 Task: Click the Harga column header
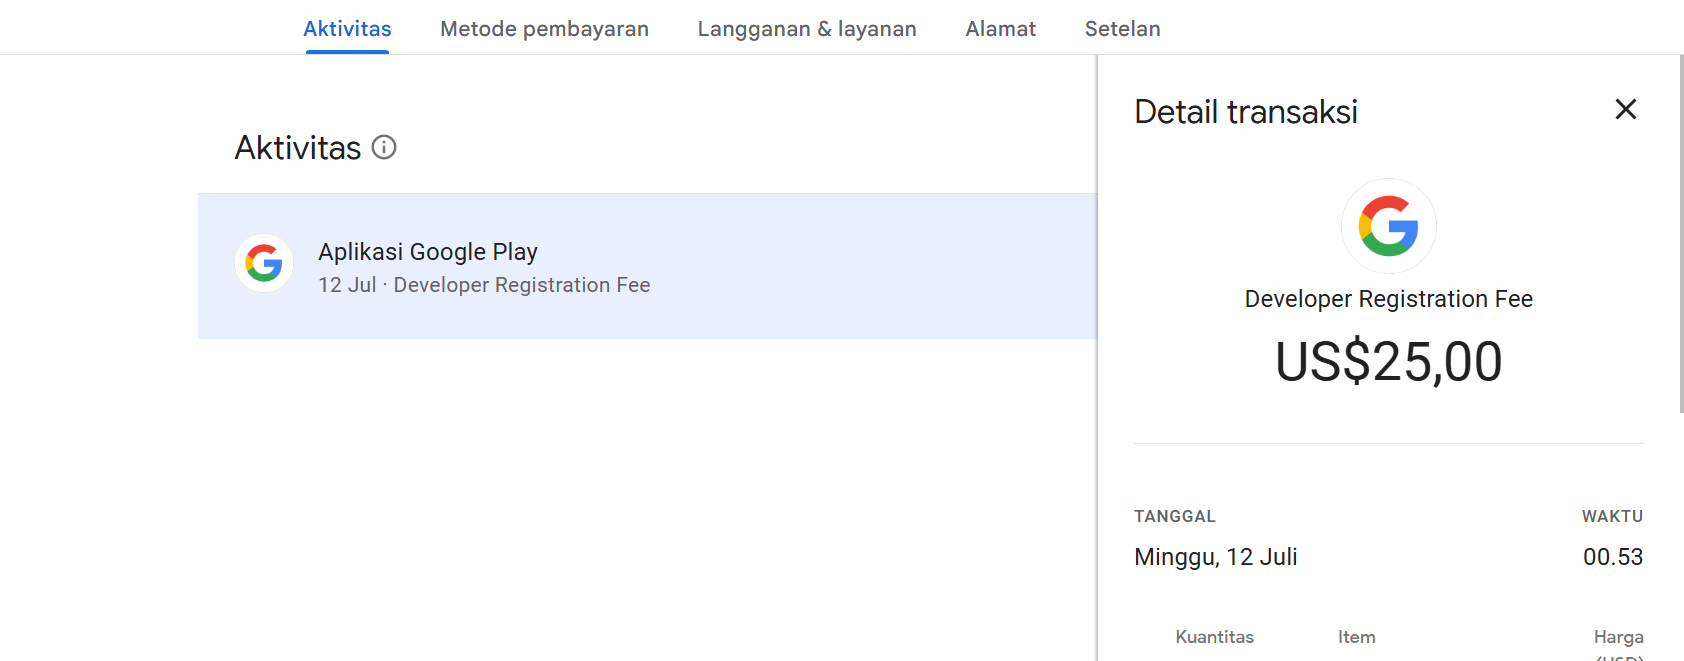pos(1619,637)
